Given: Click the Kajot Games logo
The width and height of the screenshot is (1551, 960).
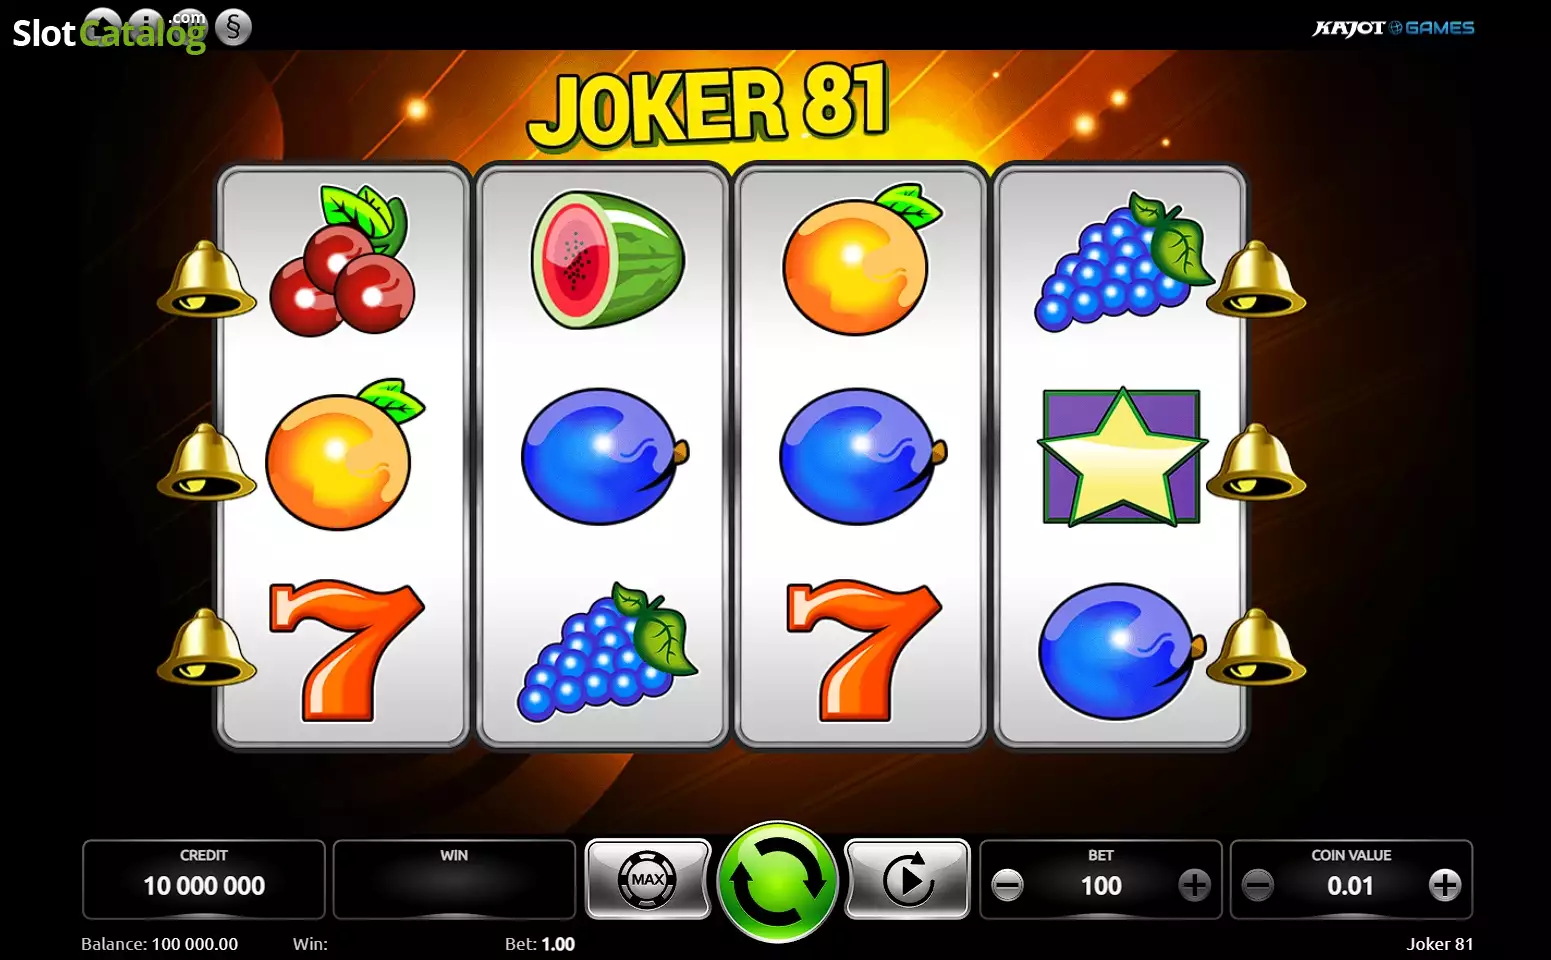Looking at the screenshot, I should pyautogui.click(x=1393, y=28).
